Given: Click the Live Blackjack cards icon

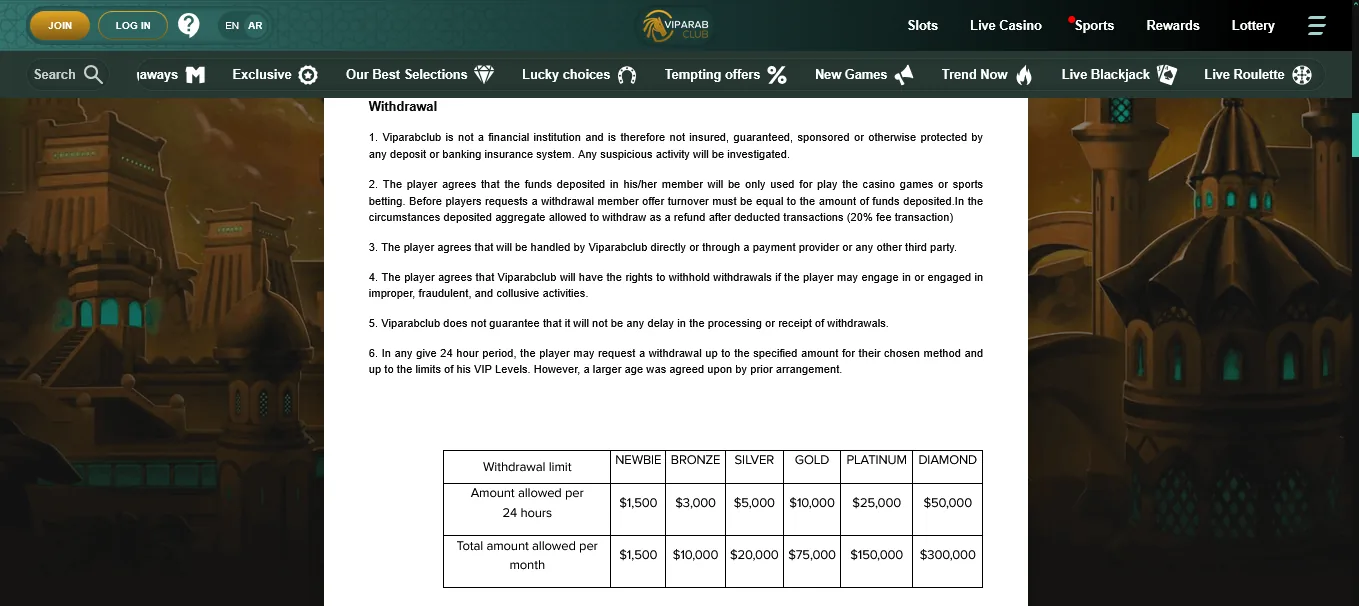Looking at the screenshot, I should pos(1166,75).
